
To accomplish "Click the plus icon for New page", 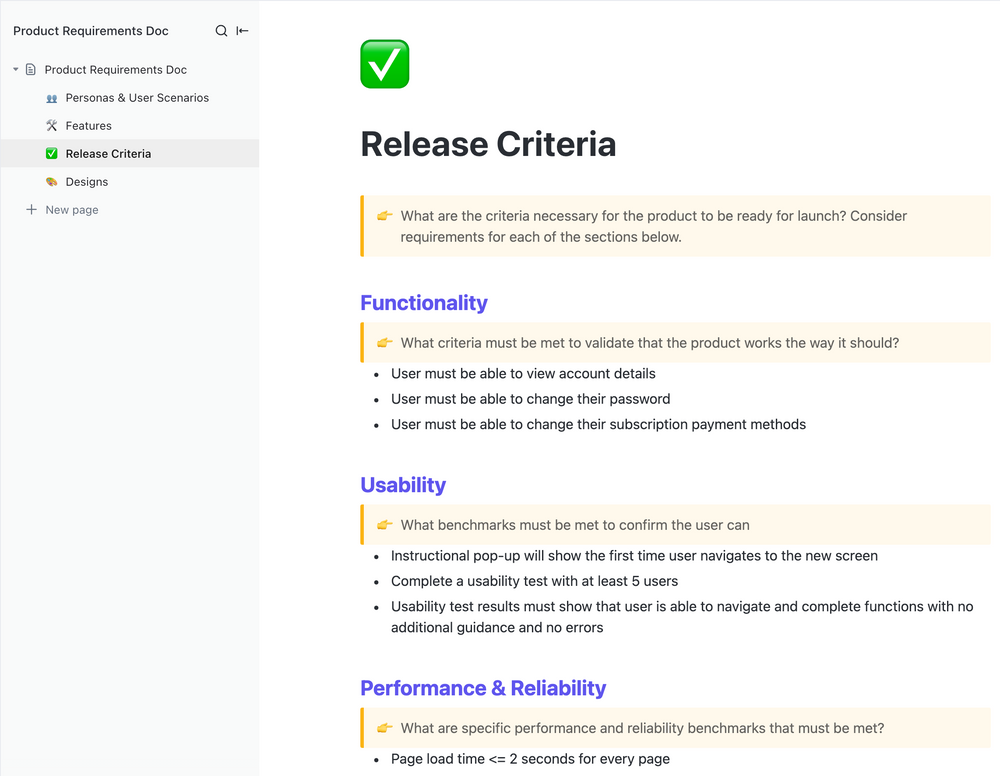I will pos(31,210).
